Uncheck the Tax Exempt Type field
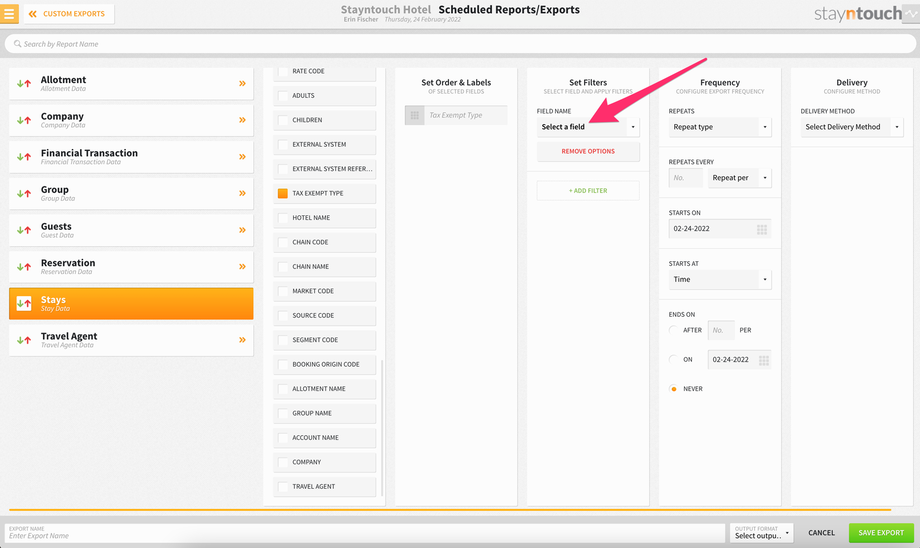The height and width of the screenshot is (548, 920). point(283,194)
